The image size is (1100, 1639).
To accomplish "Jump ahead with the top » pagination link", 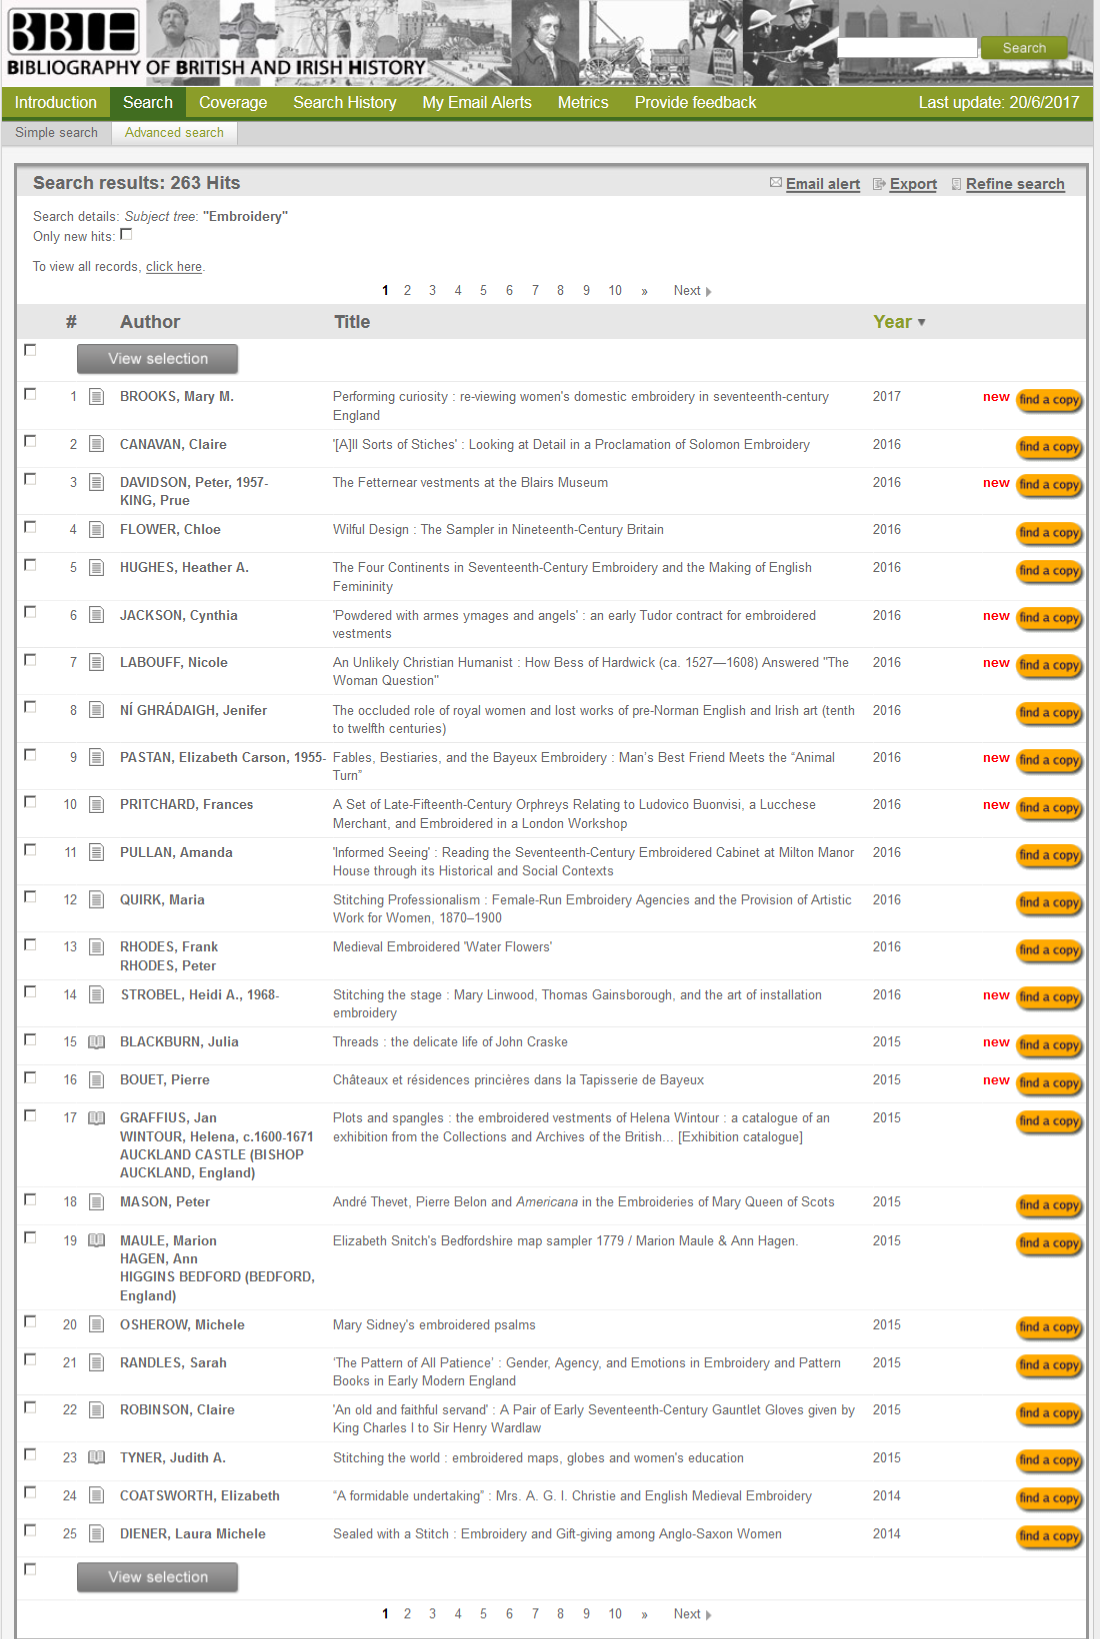I will 644,291.
